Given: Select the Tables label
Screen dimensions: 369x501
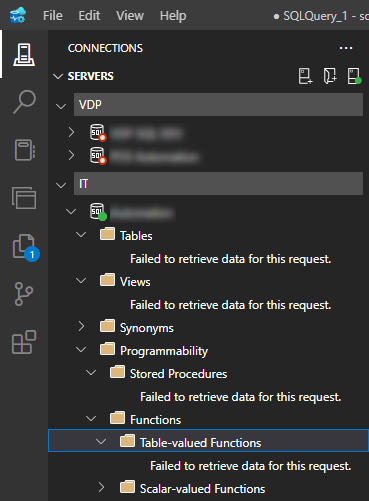Looking at the screenshot, I should (136, 236).
